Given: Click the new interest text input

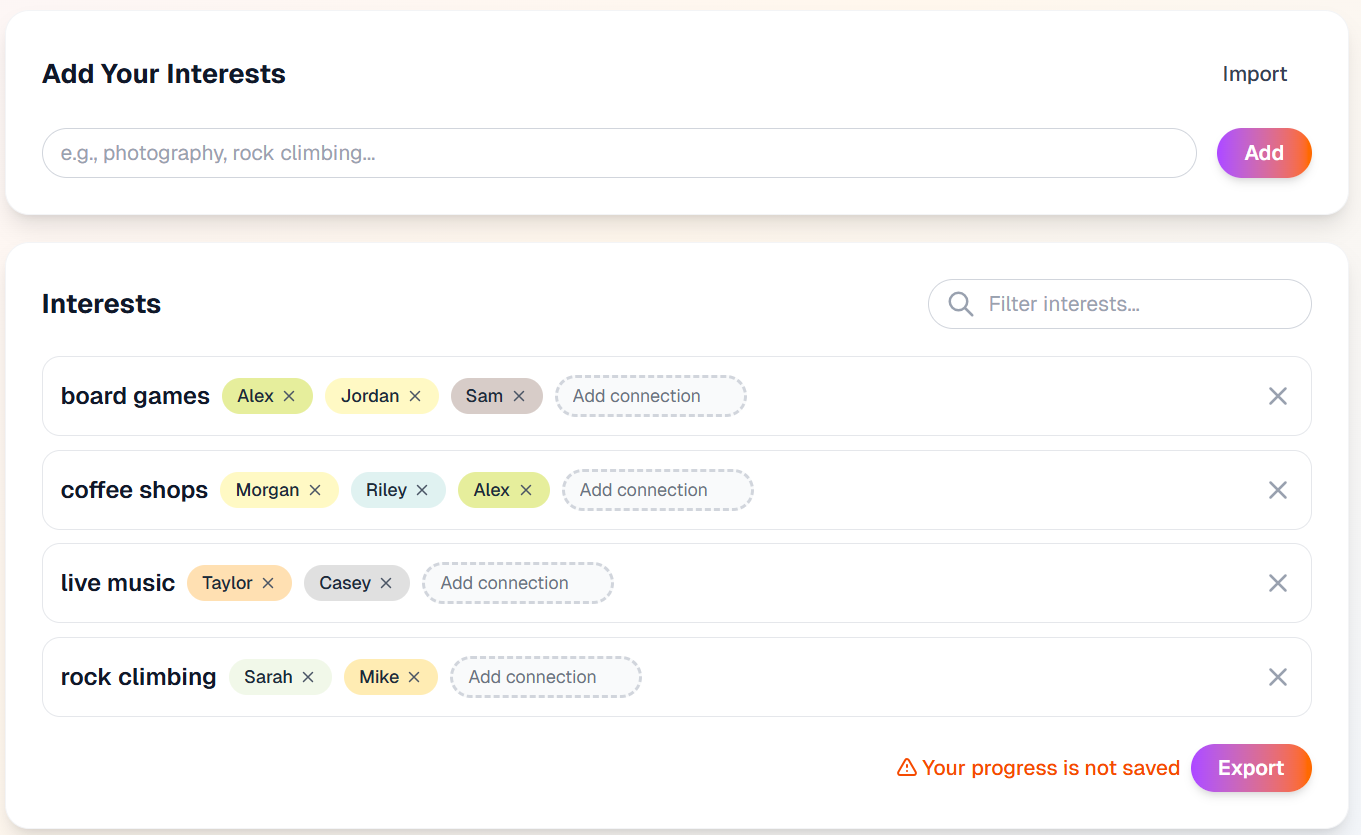Looking at the screenshot, I should (x=618, y=152).
